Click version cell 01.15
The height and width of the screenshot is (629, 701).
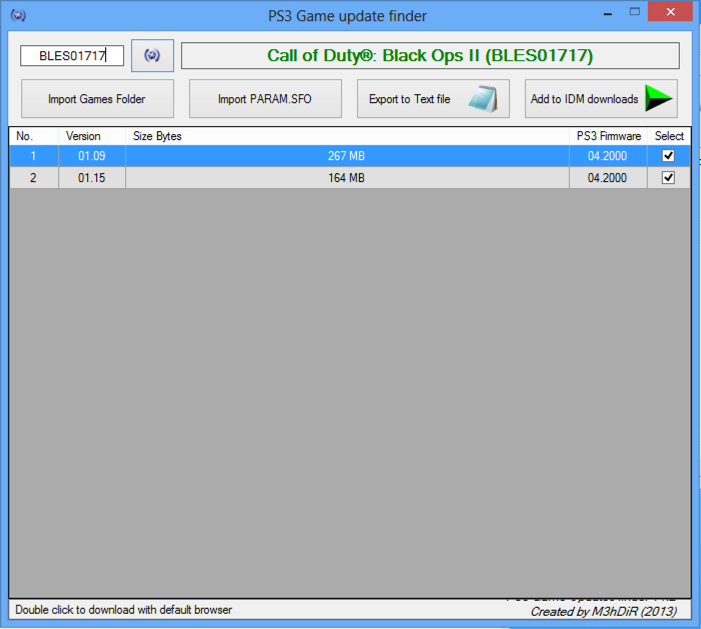coord(92,178)
